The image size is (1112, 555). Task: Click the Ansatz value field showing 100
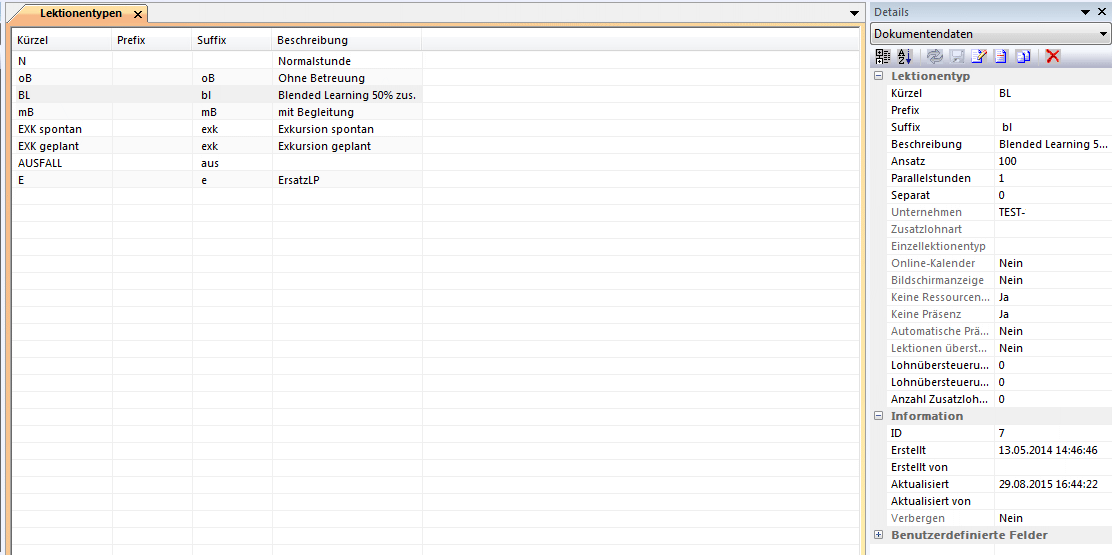tap(1050, 161)
